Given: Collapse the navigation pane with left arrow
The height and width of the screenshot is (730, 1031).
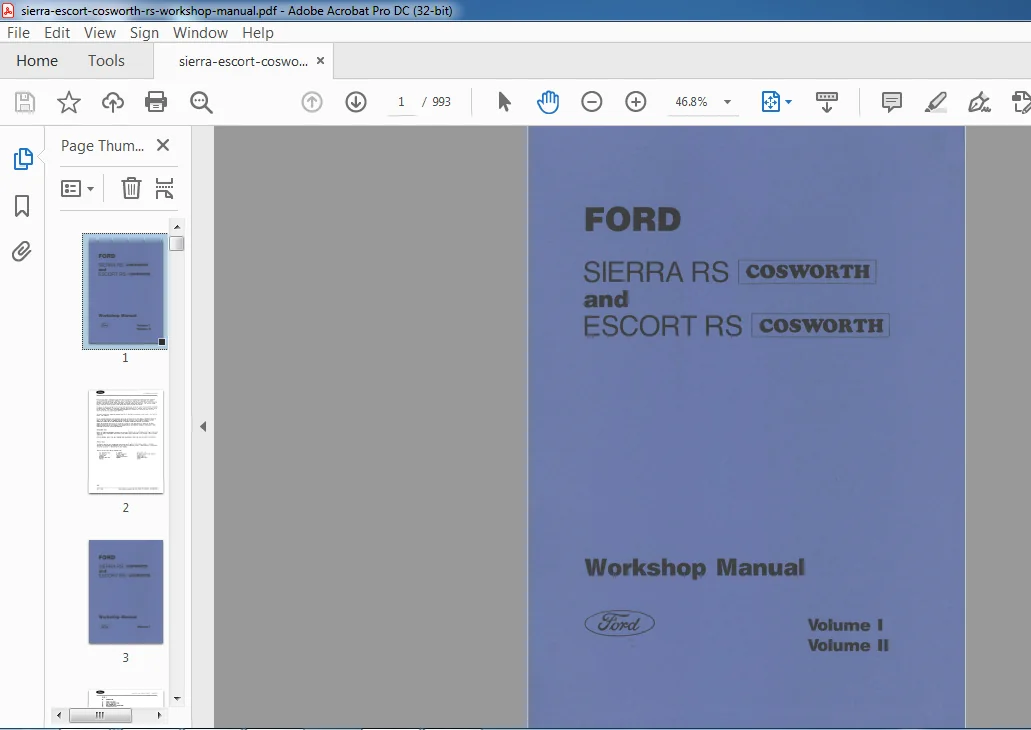Looking at the screenshot, I should 203,427.
